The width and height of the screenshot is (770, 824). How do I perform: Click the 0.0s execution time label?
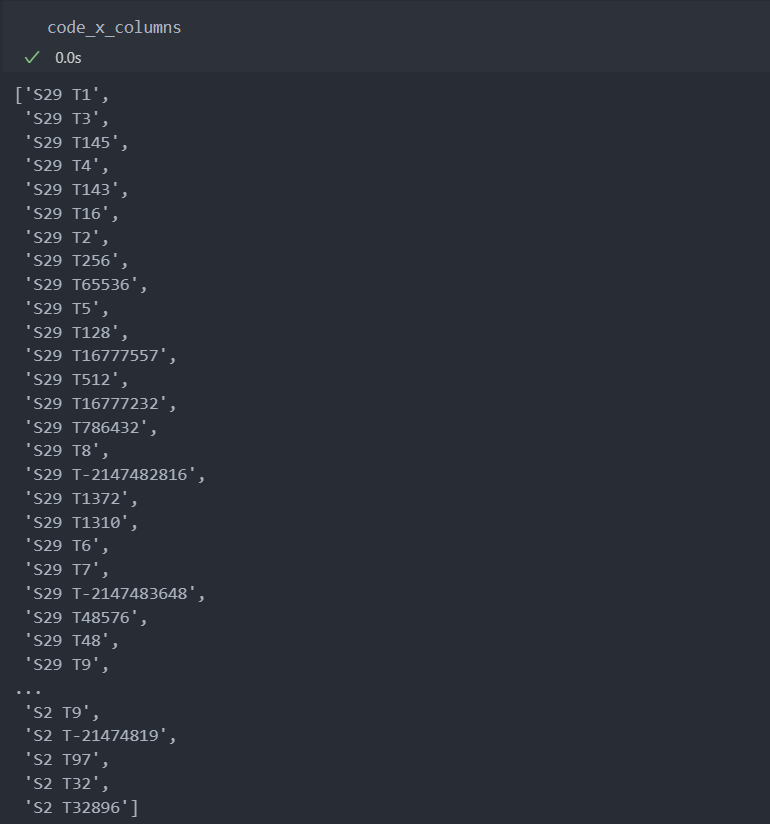pyautogui.click(x=68, y=58)
